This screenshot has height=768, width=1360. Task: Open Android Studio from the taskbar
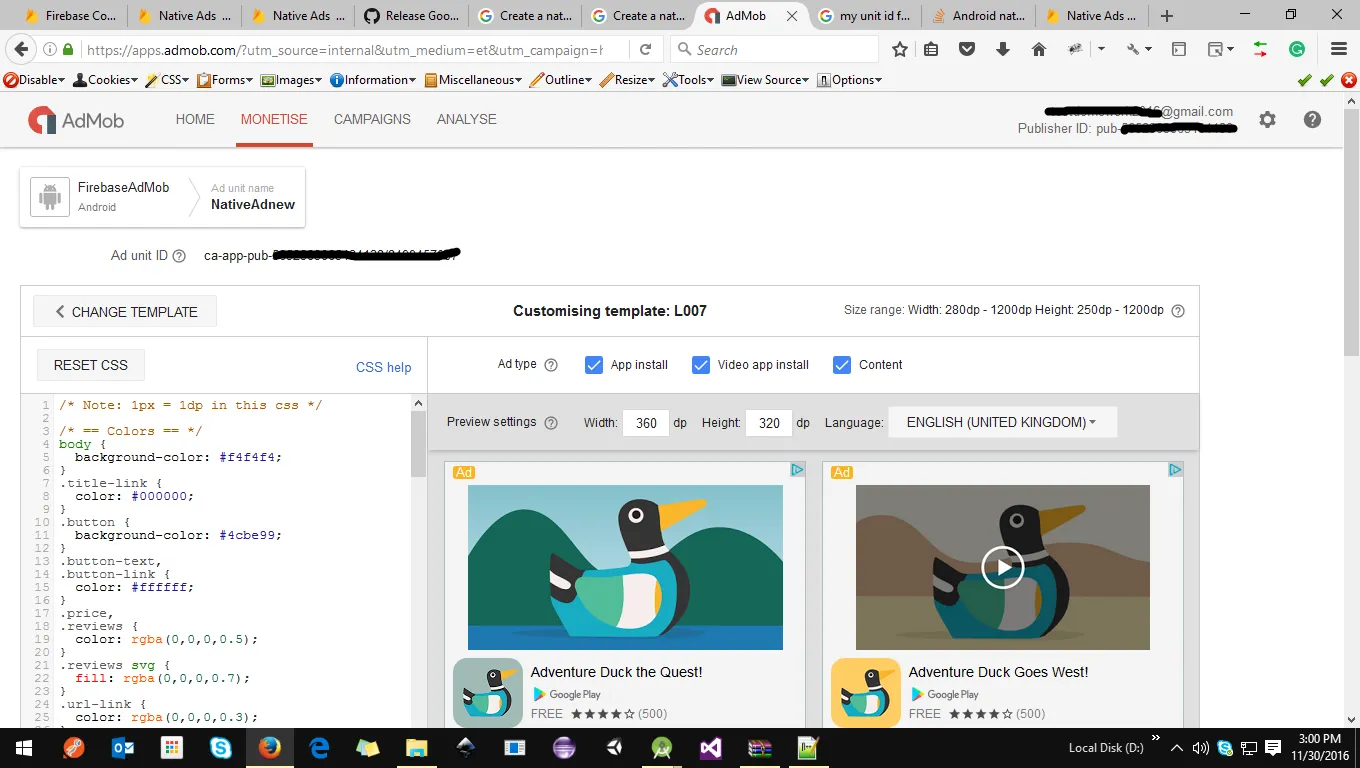pos(662,747)
